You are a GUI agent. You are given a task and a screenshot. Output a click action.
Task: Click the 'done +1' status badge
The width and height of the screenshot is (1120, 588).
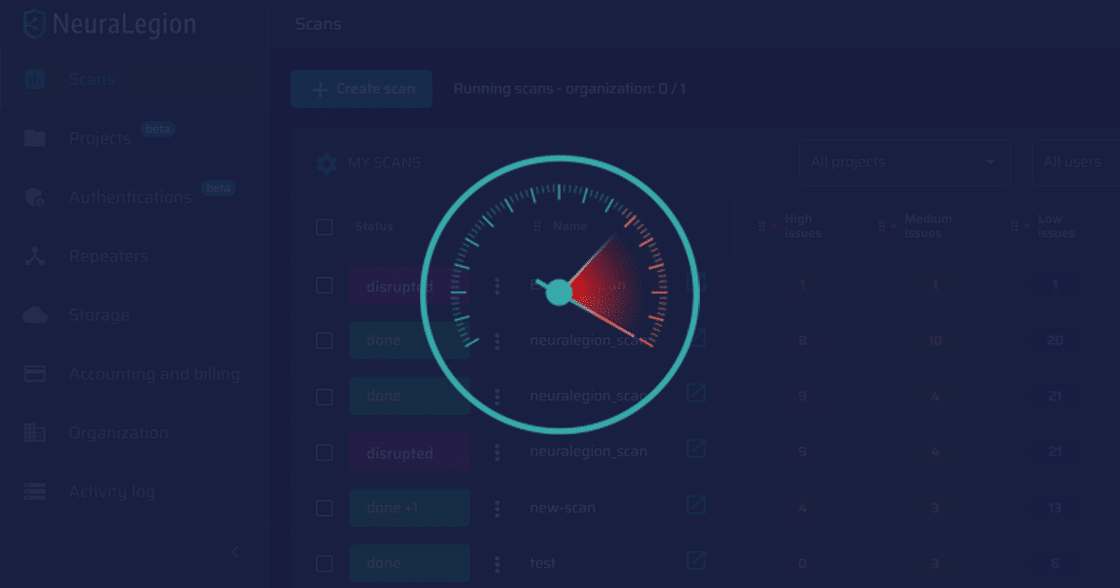pyautogui.click(x=409, y=508)
